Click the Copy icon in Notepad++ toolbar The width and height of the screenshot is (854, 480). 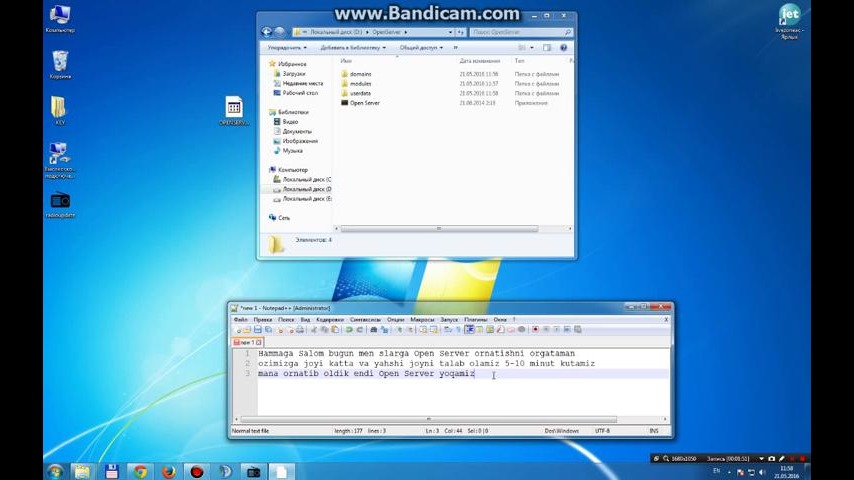click(x=325, y=330)
